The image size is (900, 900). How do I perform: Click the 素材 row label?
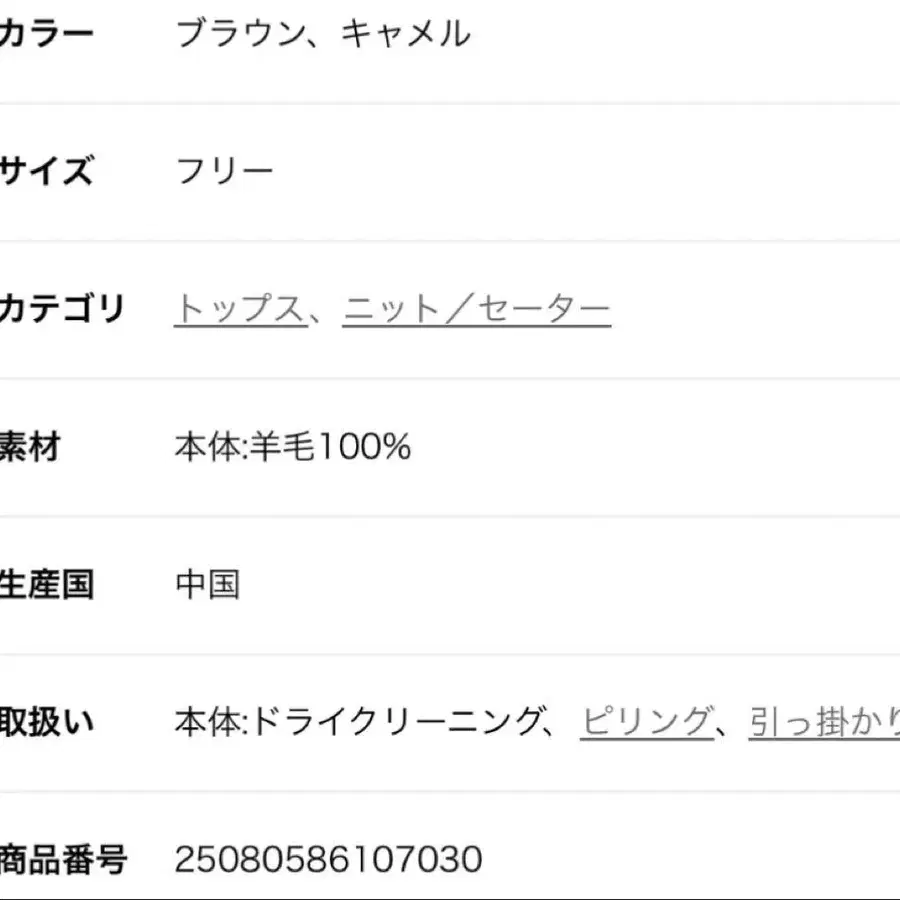point(30,447)
